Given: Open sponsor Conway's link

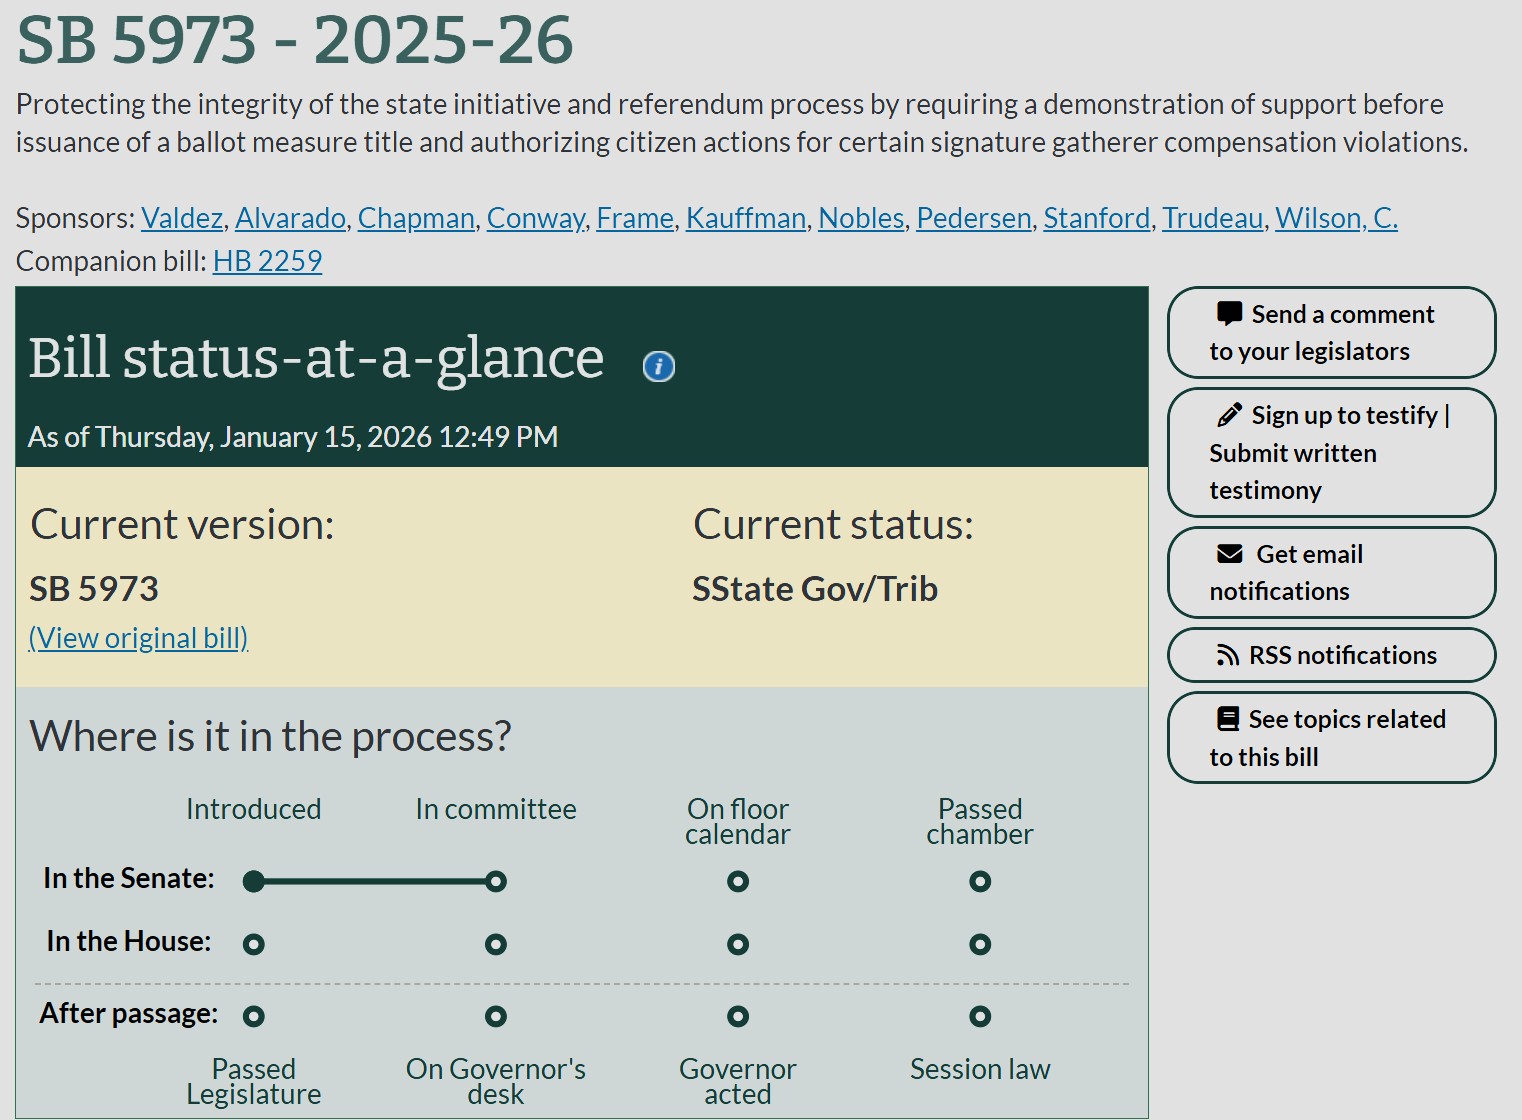Looking at the screenshot, I should [536, 218].
